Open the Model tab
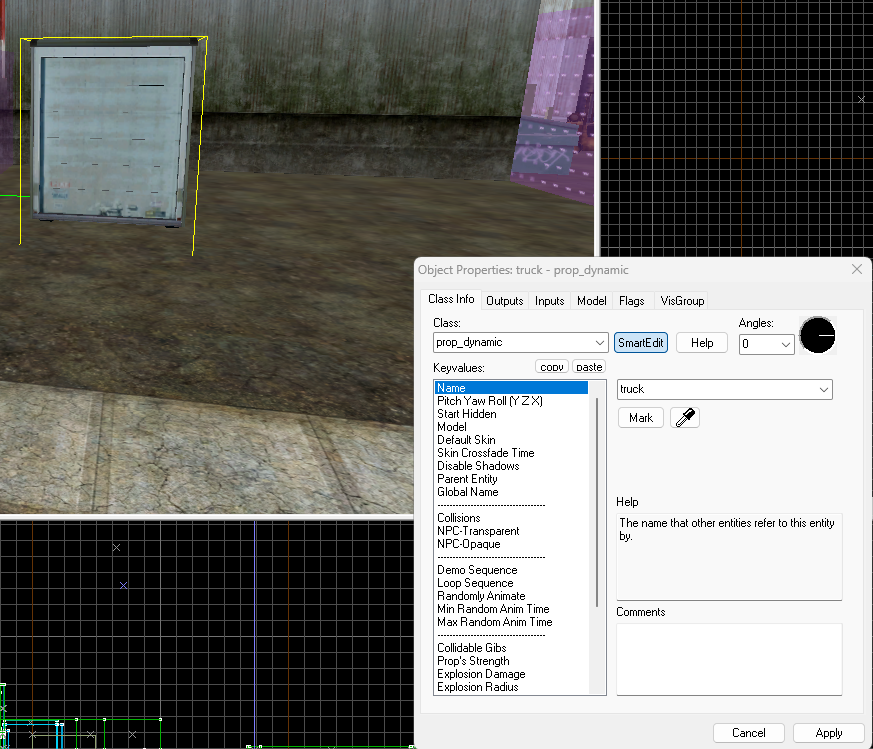This screenshot has width=873, height=749. coord(591,301)
